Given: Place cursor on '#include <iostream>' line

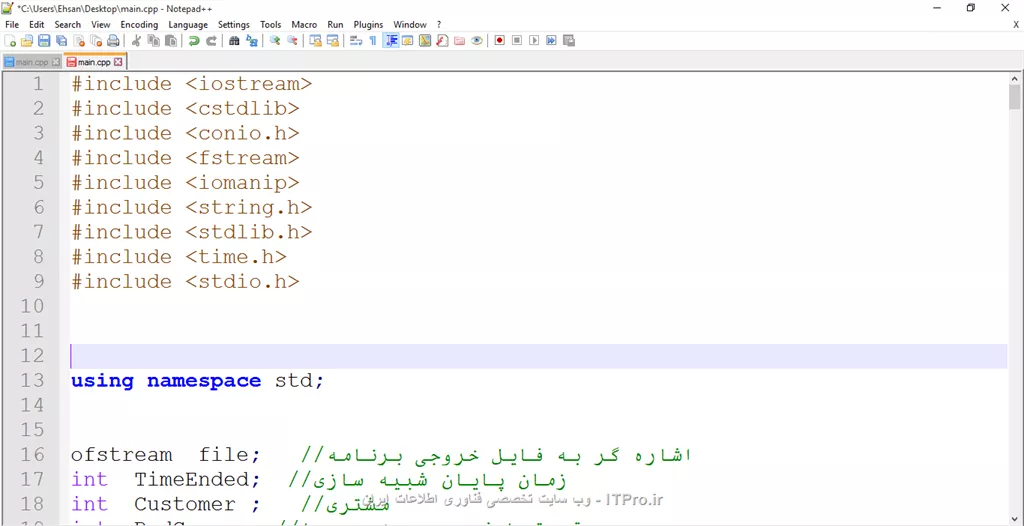Looking at the screenshot, I should click(x=191, y=84).
